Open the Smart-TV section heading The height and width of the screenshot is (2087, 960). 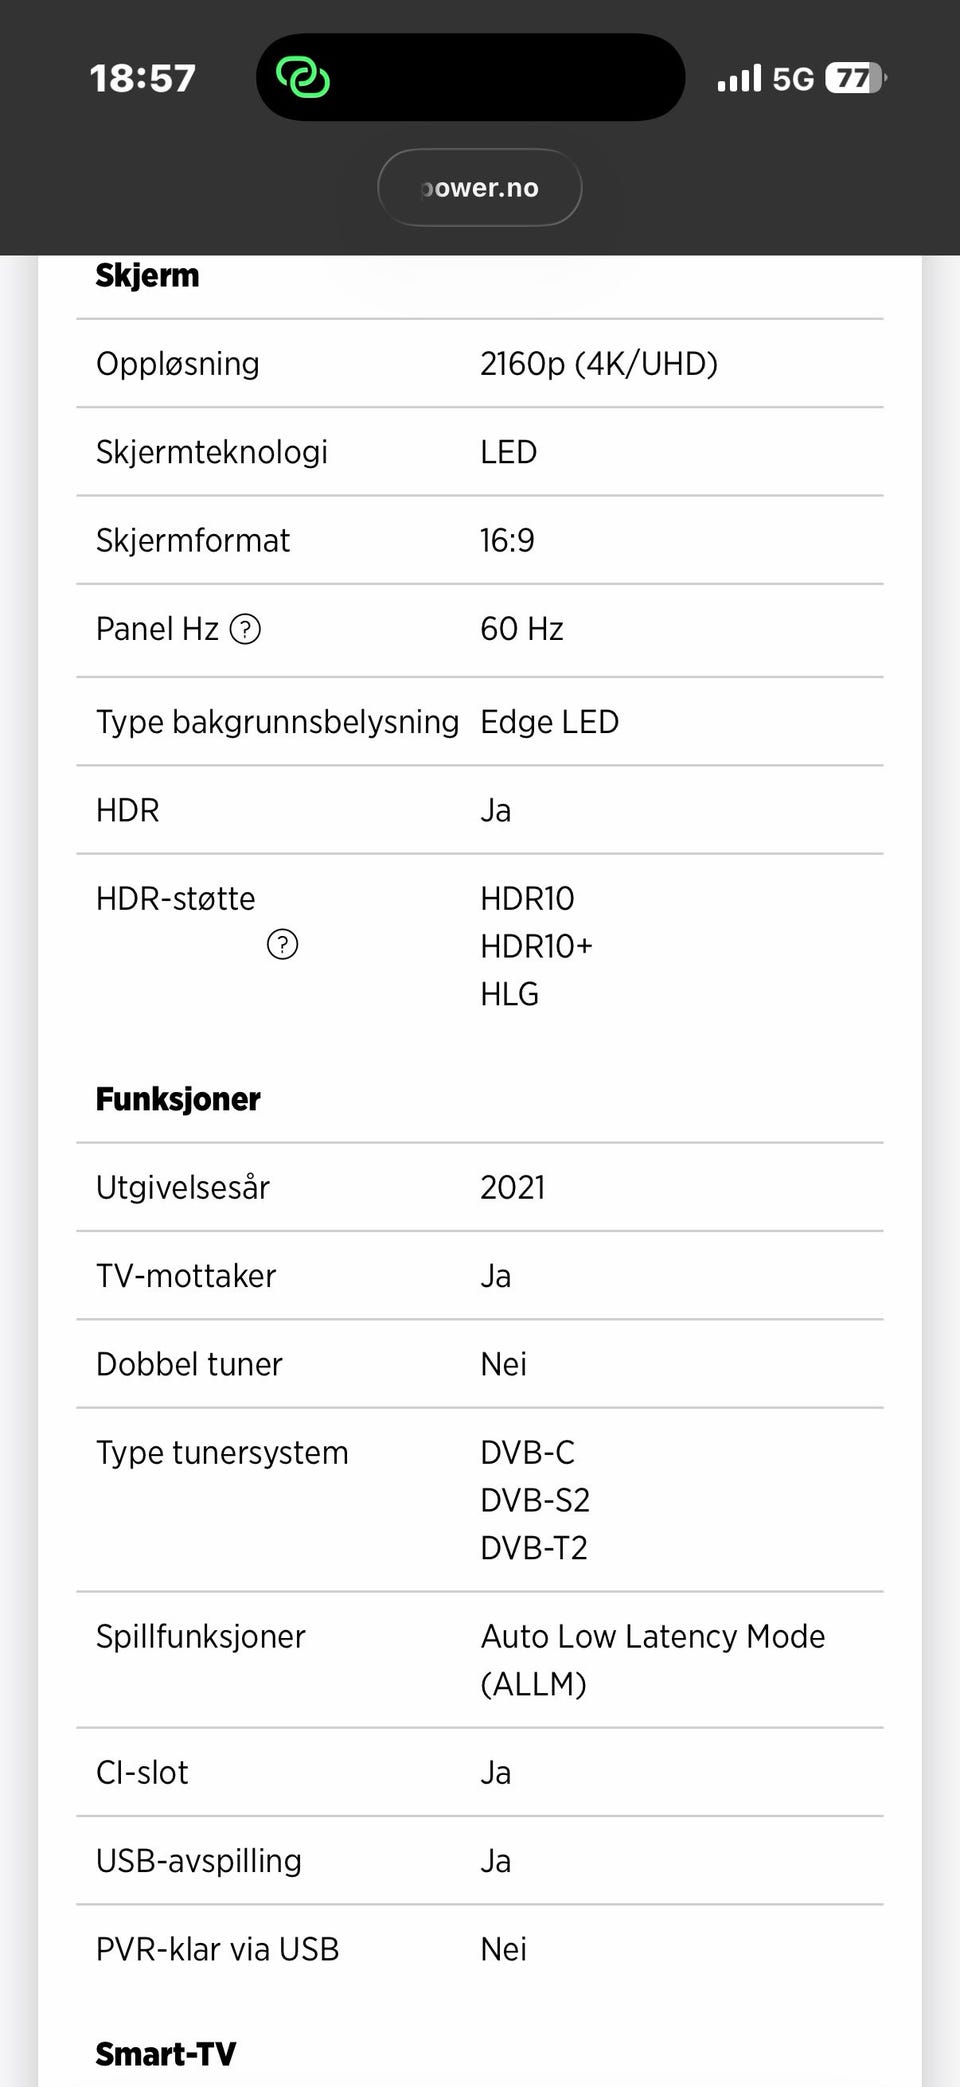pos(166,2054)
